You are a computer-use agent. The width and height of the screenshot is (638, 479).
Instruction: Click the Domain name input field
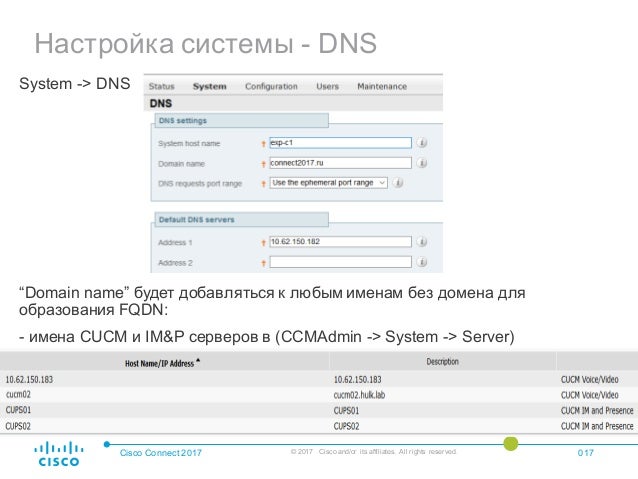[340, 163]
